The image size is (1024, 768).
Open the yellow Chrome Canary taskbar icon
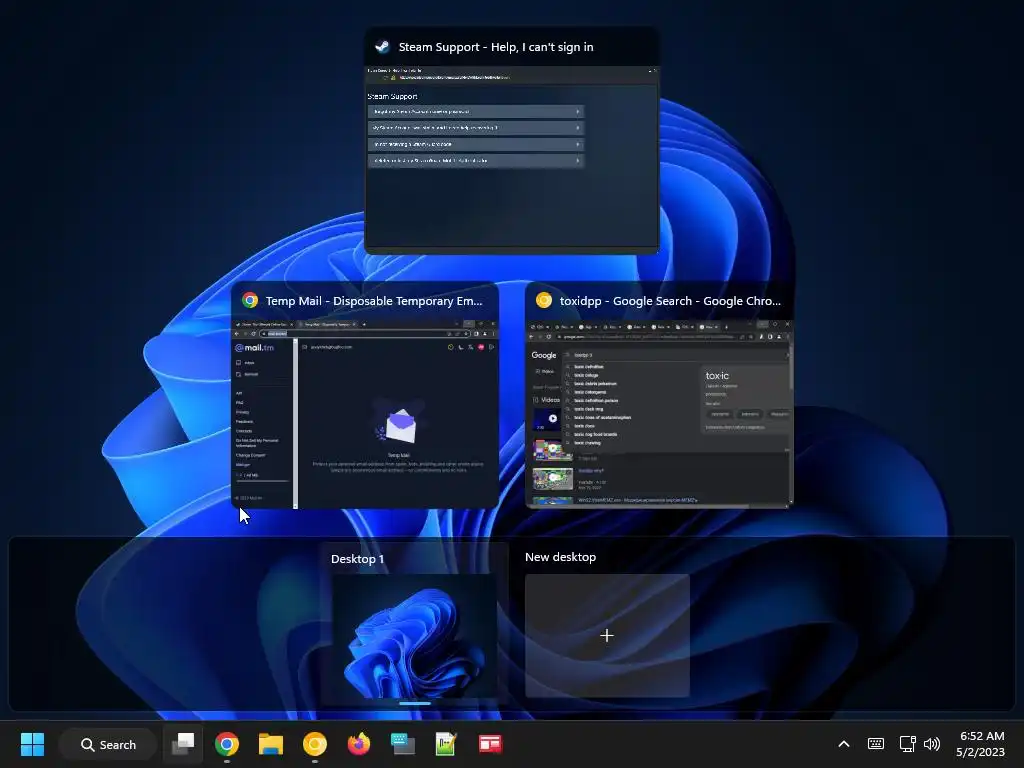(x=315, y=744)
